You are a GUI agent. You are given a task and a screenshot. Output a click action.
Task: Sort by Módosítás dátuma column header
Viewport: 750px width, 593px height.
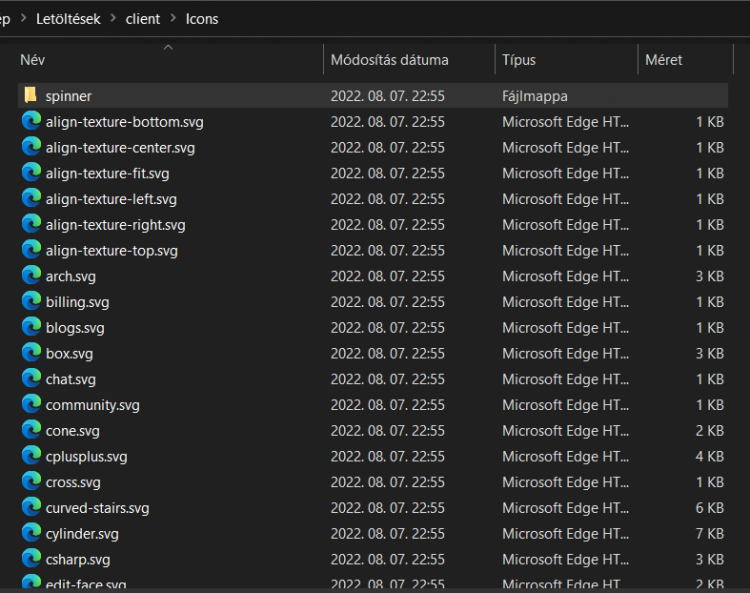click(389, 60)
